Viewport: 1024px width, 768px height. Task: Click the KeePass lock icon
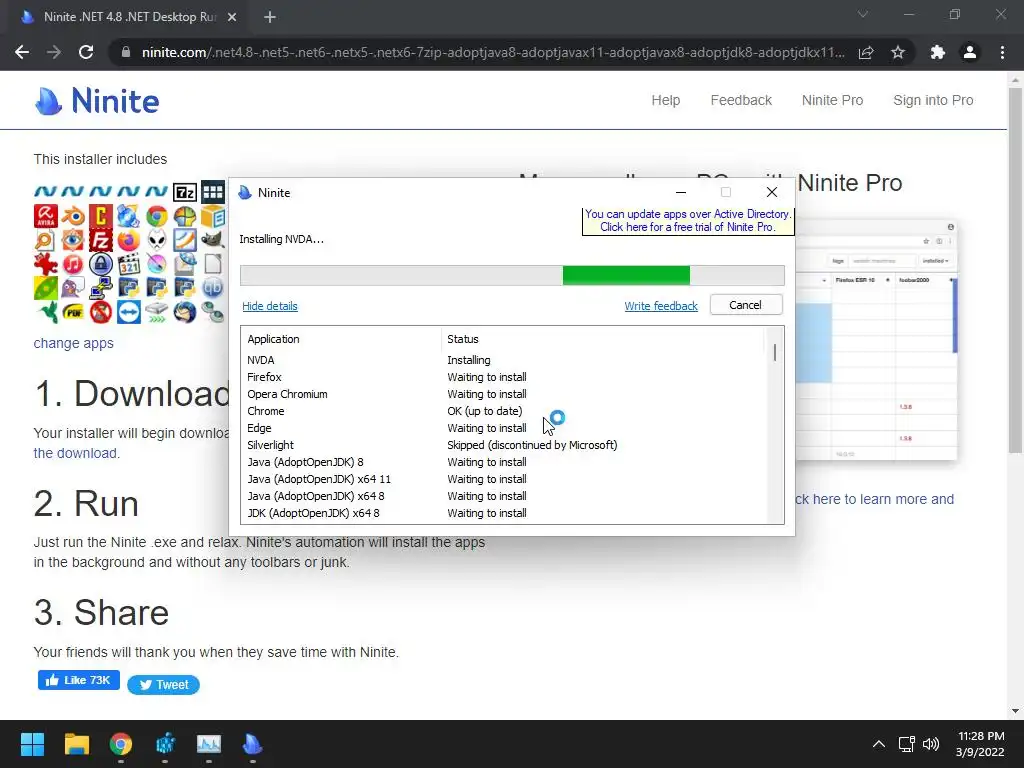coord(101,264)
